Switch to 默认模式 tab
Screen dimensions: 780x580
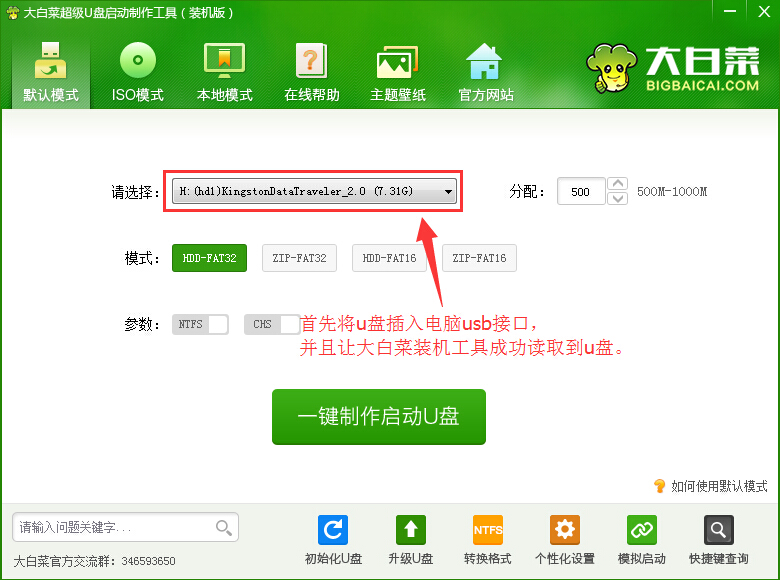click(51, 72)
